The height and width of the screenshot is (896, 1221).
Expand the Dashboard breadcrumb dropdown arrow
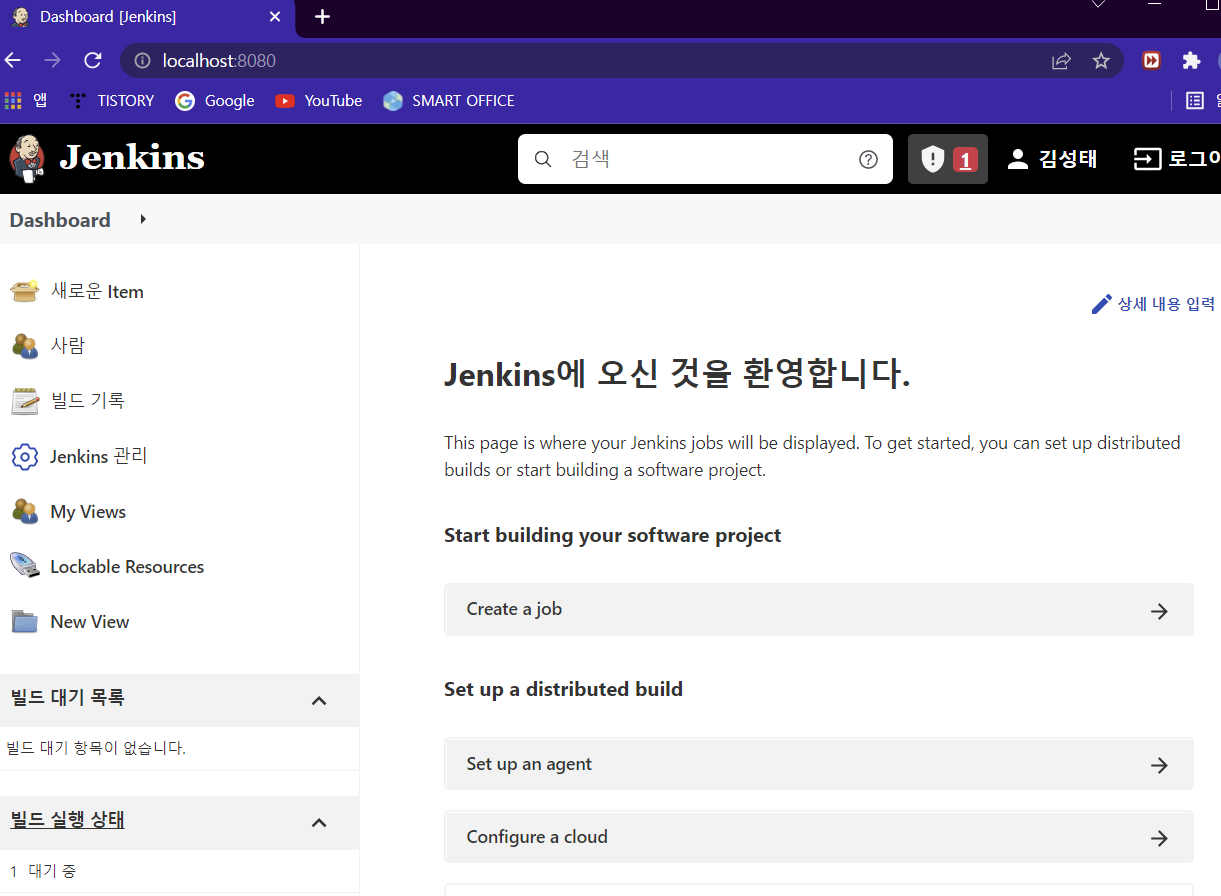tap(143, 219)
